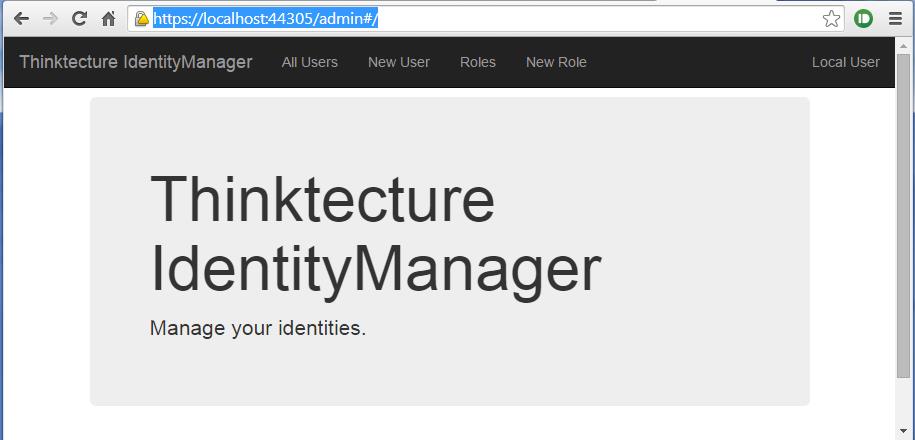Image resolution: width=915 pixels, height=440 pixels.
Task: Open the Thinktecture IdentityManager brand link
Action: tap(136, 62)
